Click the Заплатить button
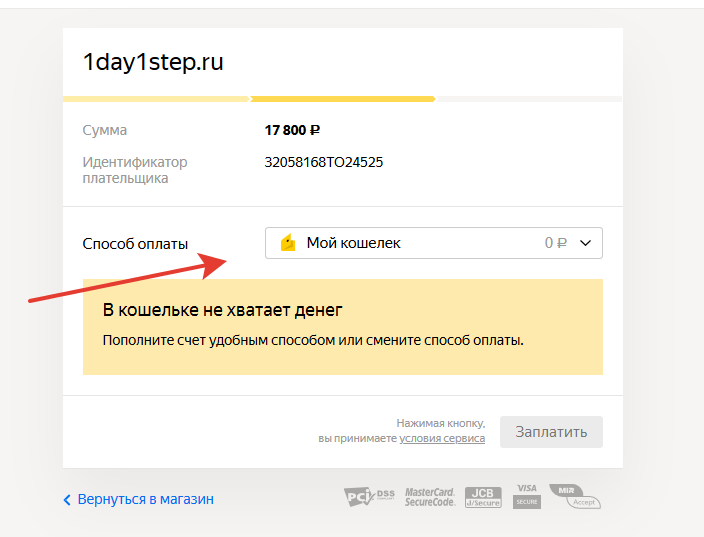 (551, 432)
